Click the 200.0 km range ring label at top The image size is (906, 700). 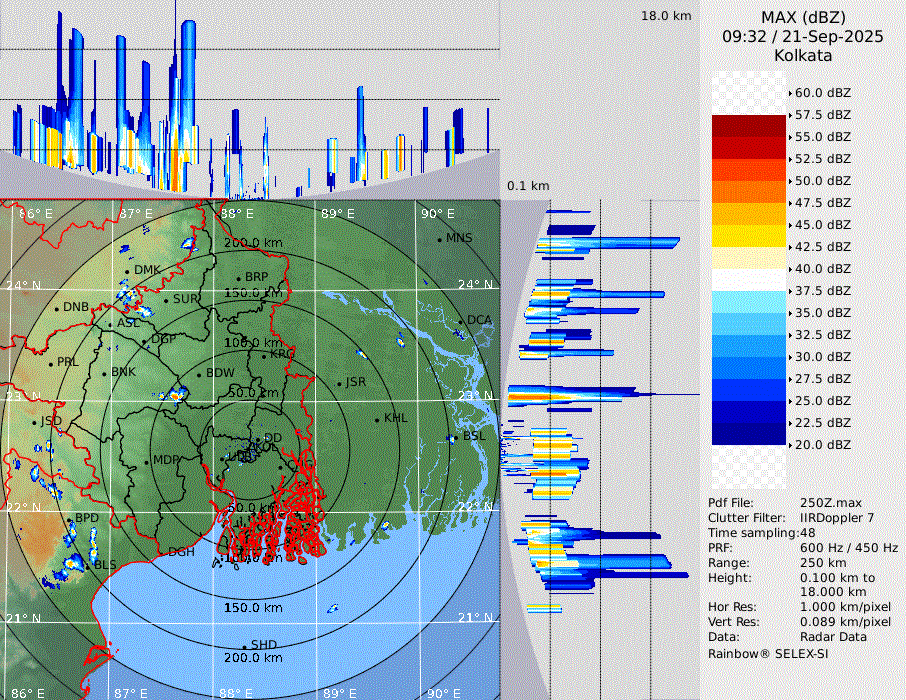pyautogui.click(x=253, y=243)
